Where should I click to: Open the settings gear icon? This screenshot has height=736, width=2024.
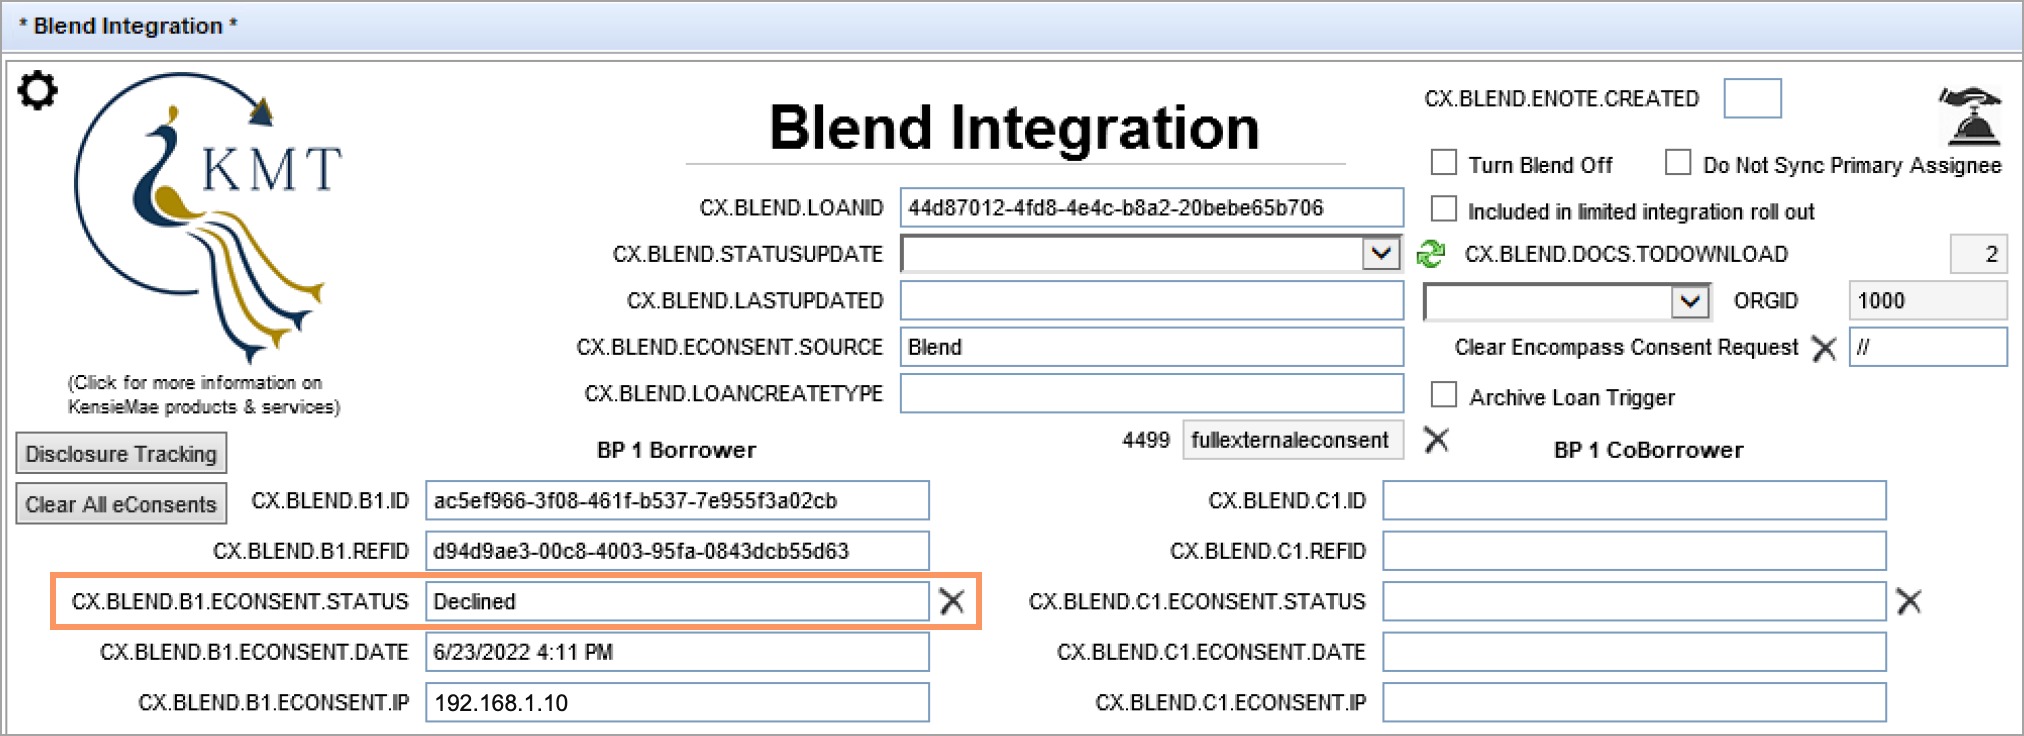[x=38, y=91]
